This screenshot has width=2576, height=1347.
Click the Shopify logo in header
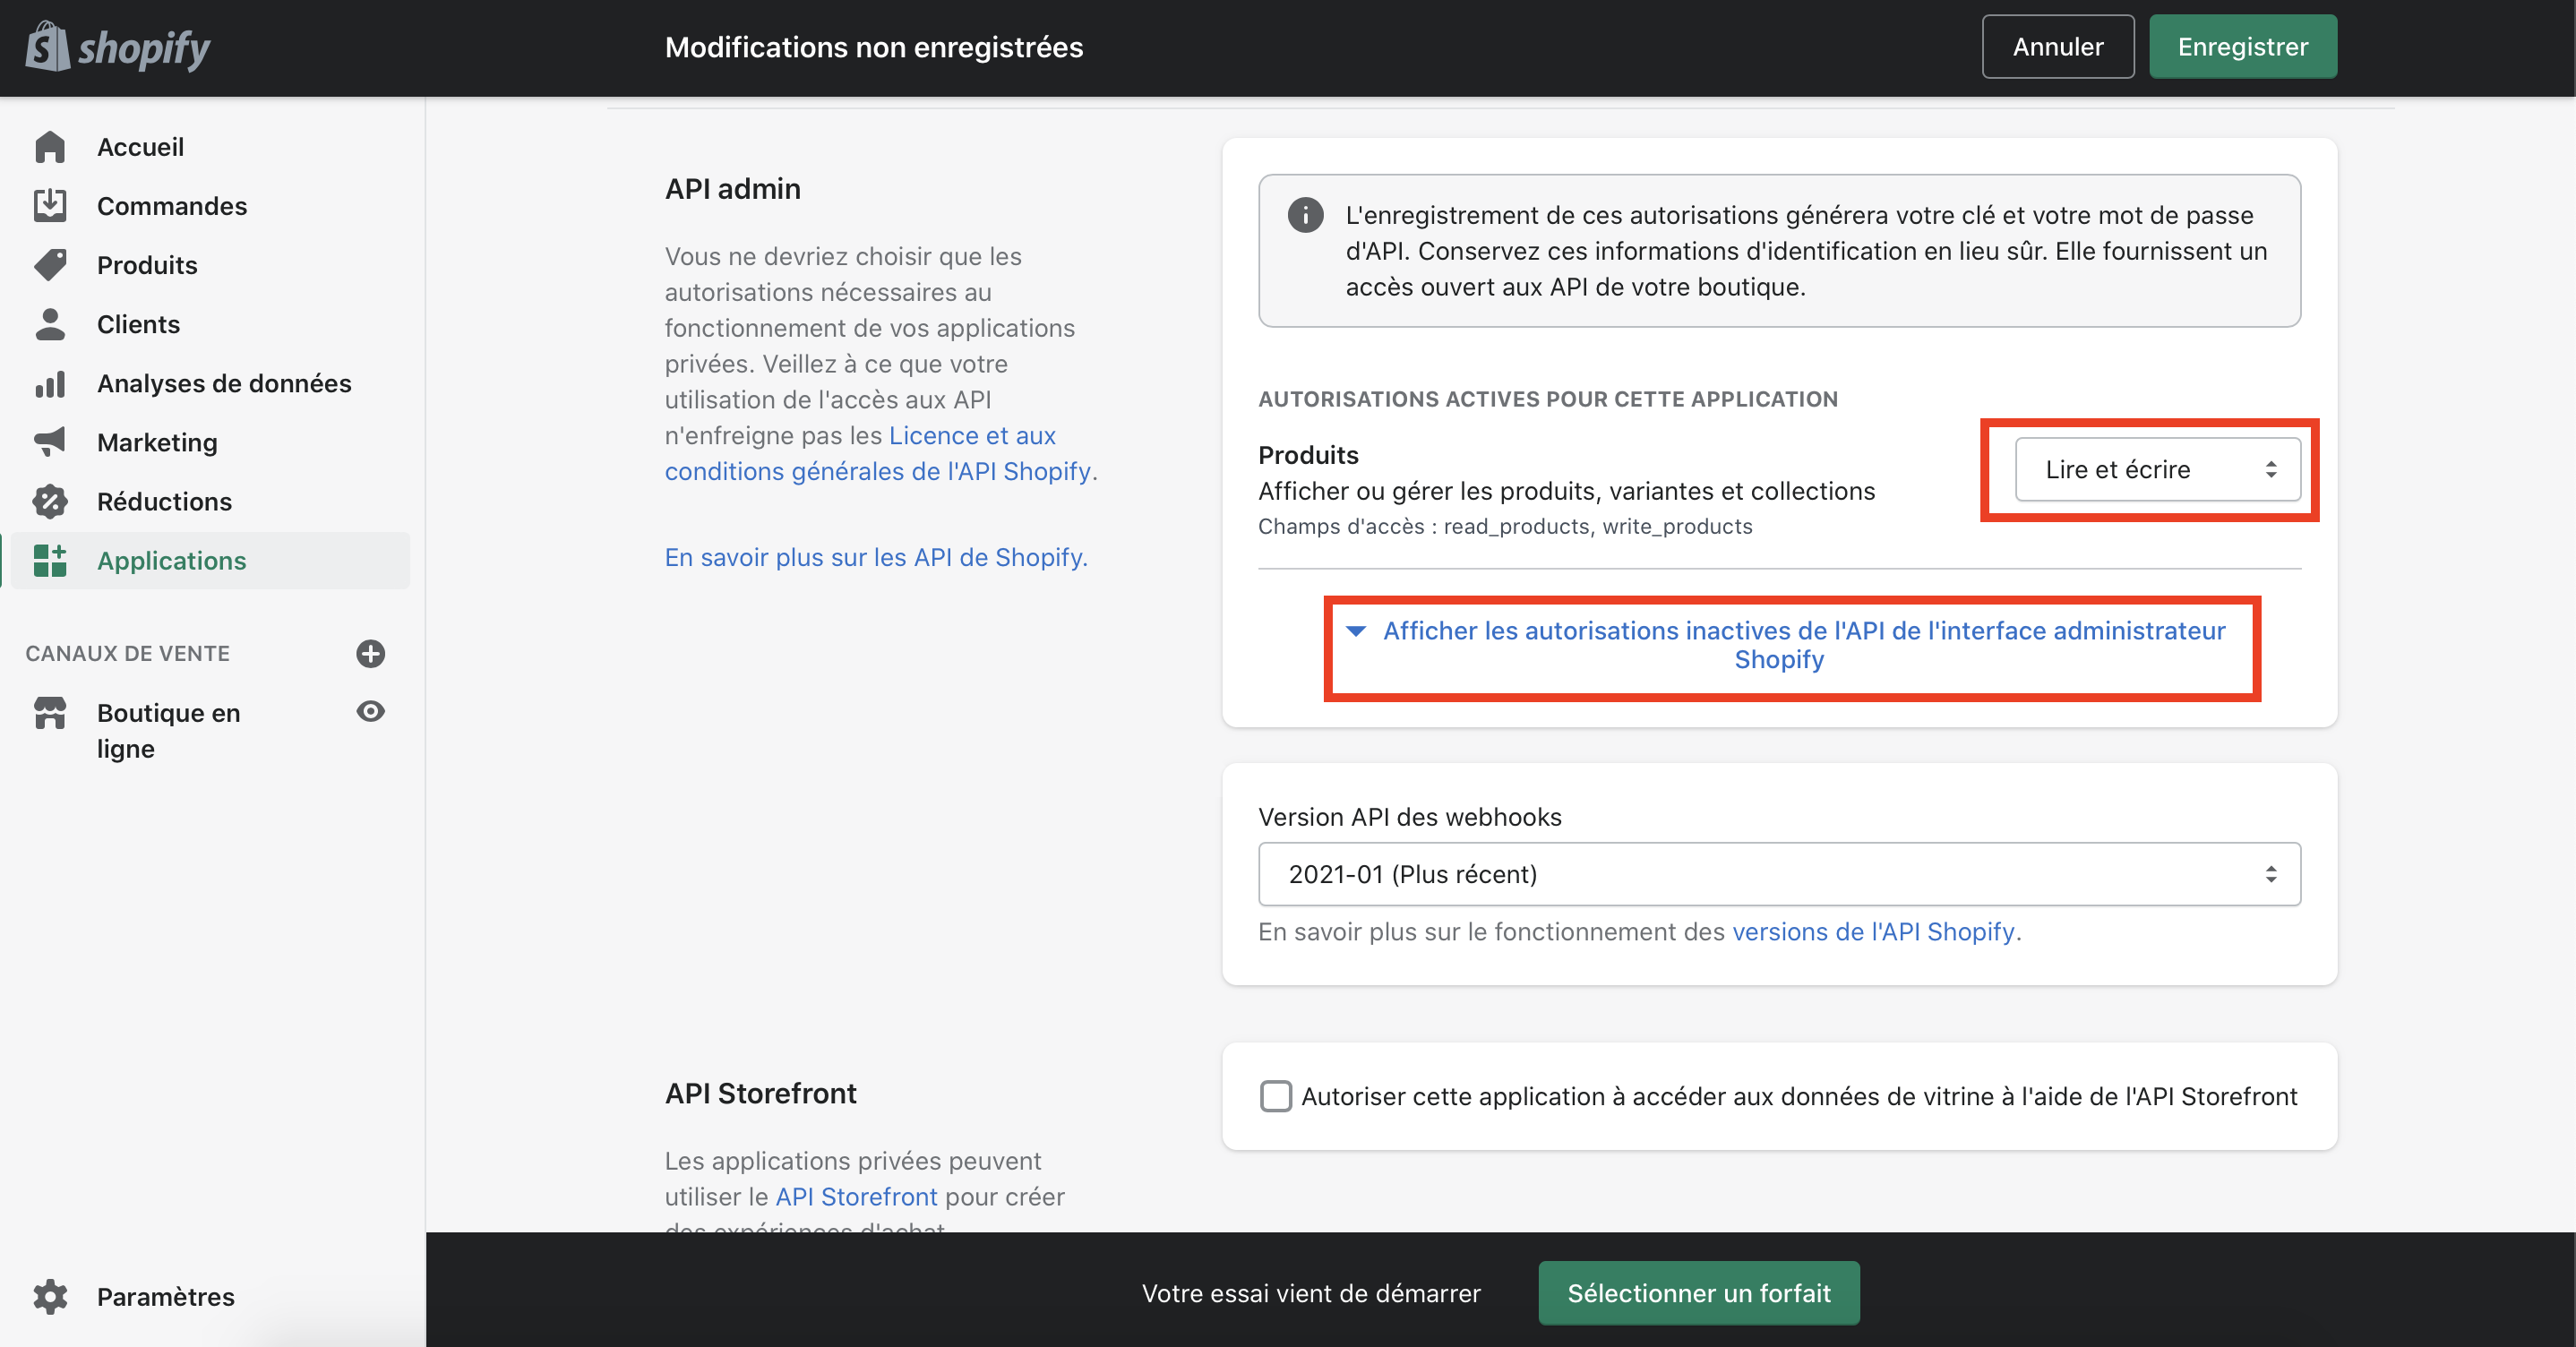click(118, 47)
